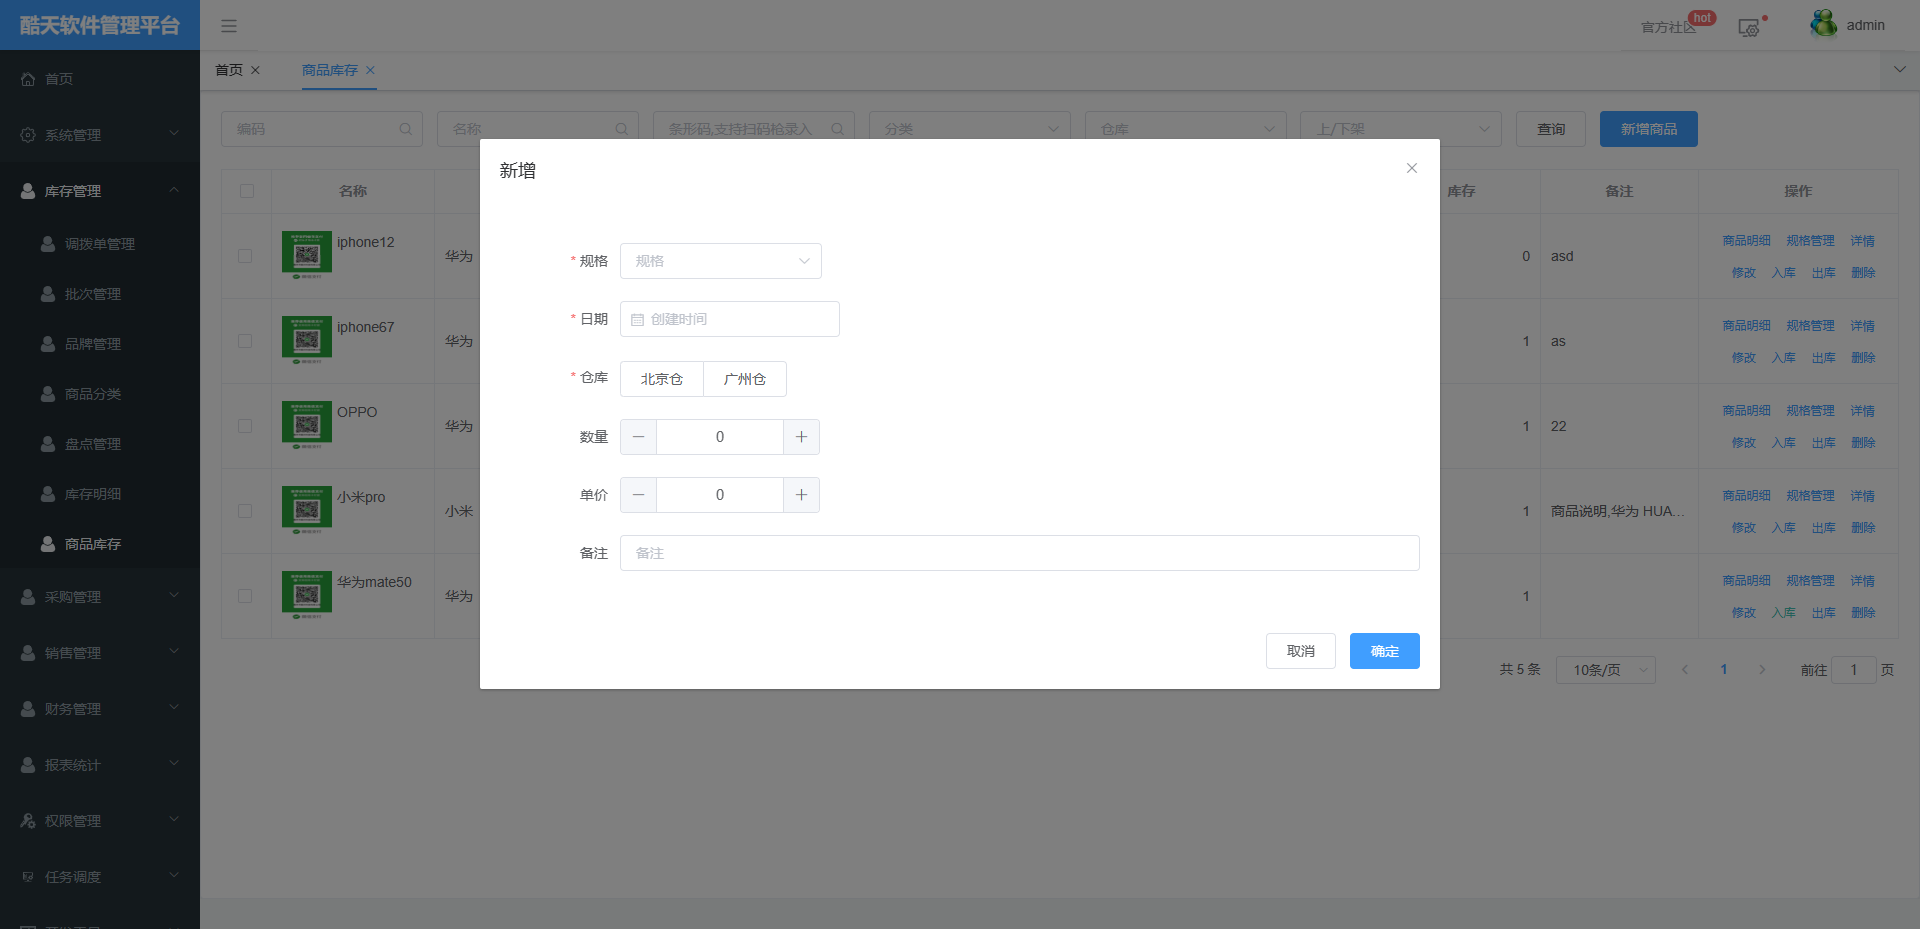Click the calendar icon in 日期 field

pos(637,320)
